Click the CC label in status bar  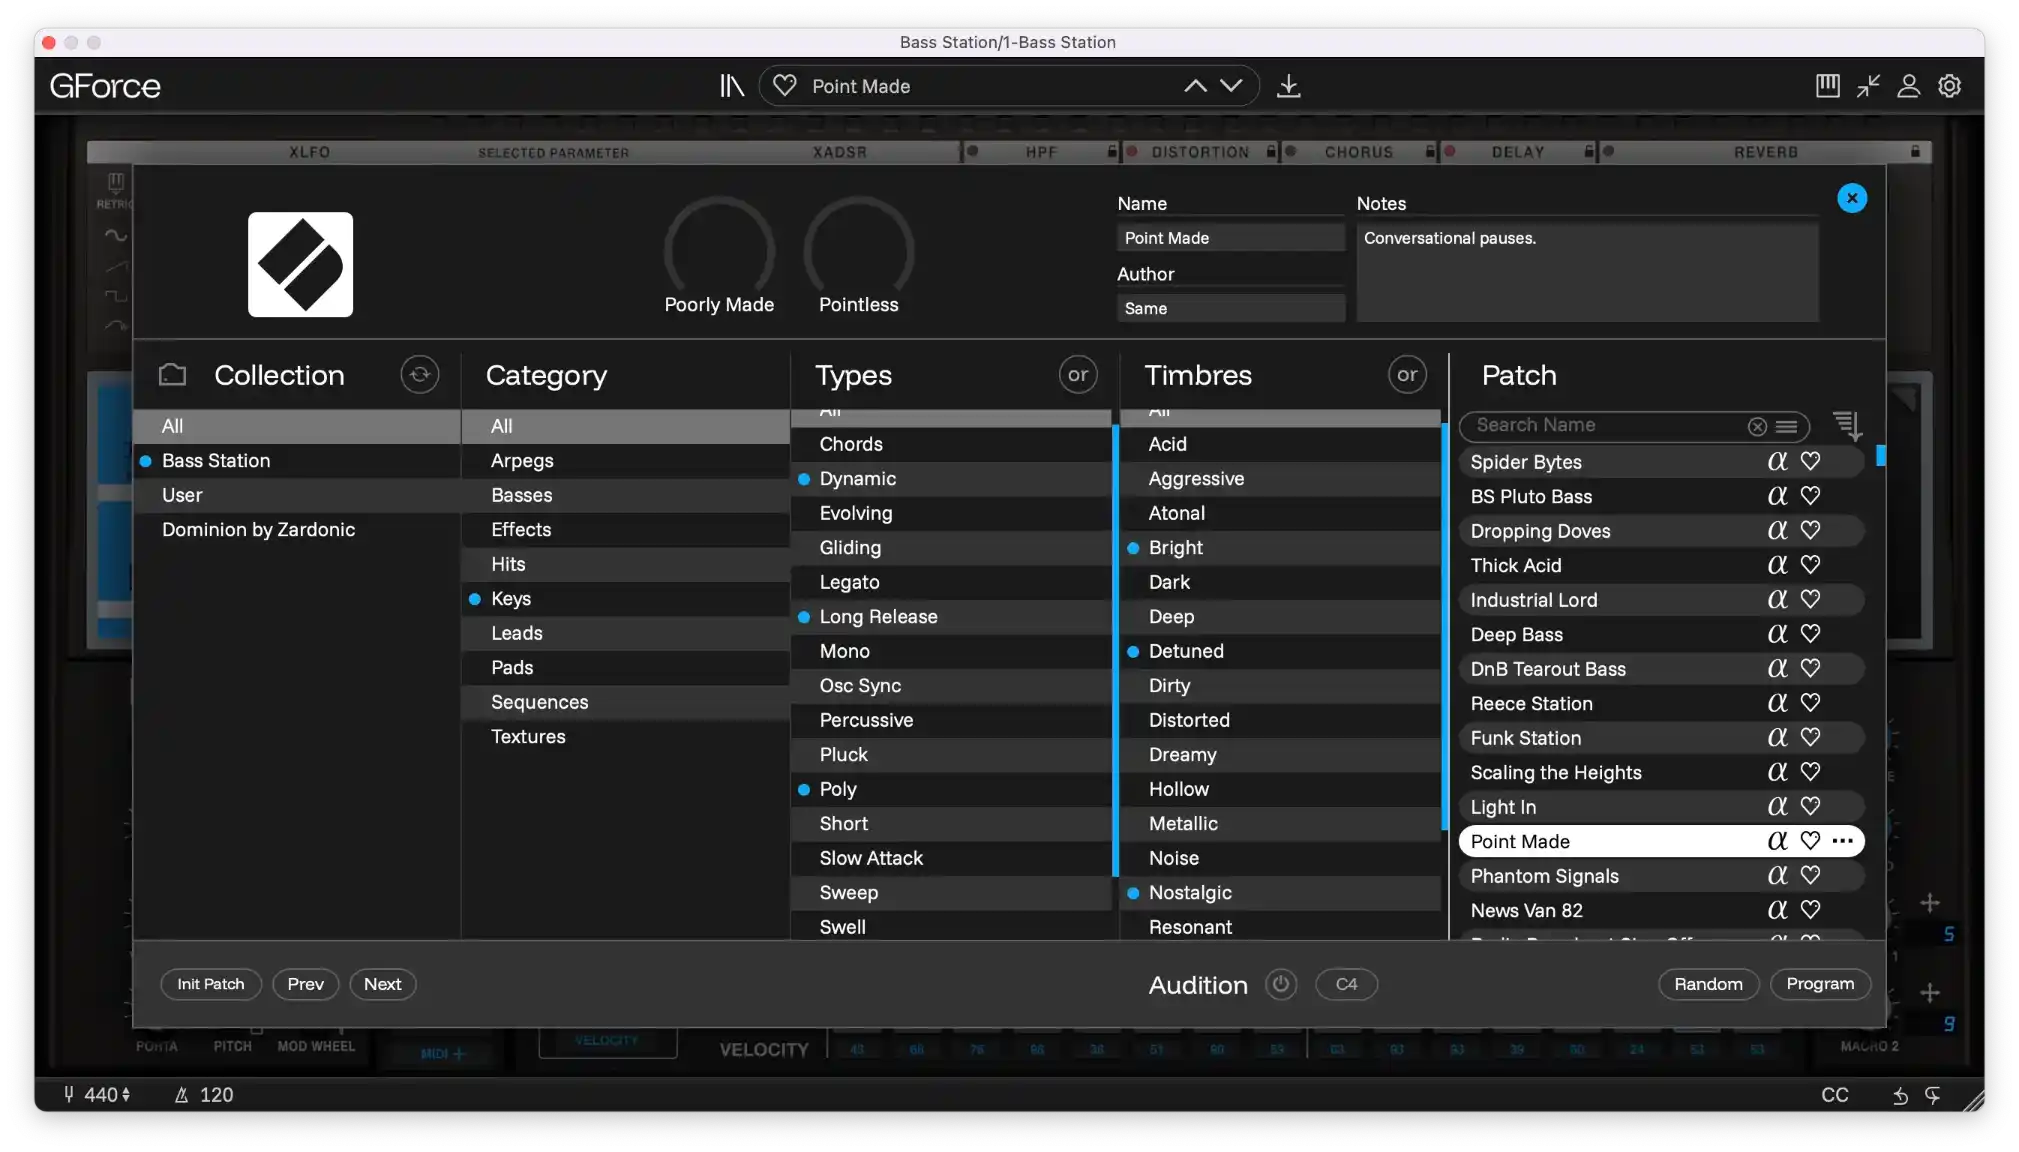(1835, 1095)
